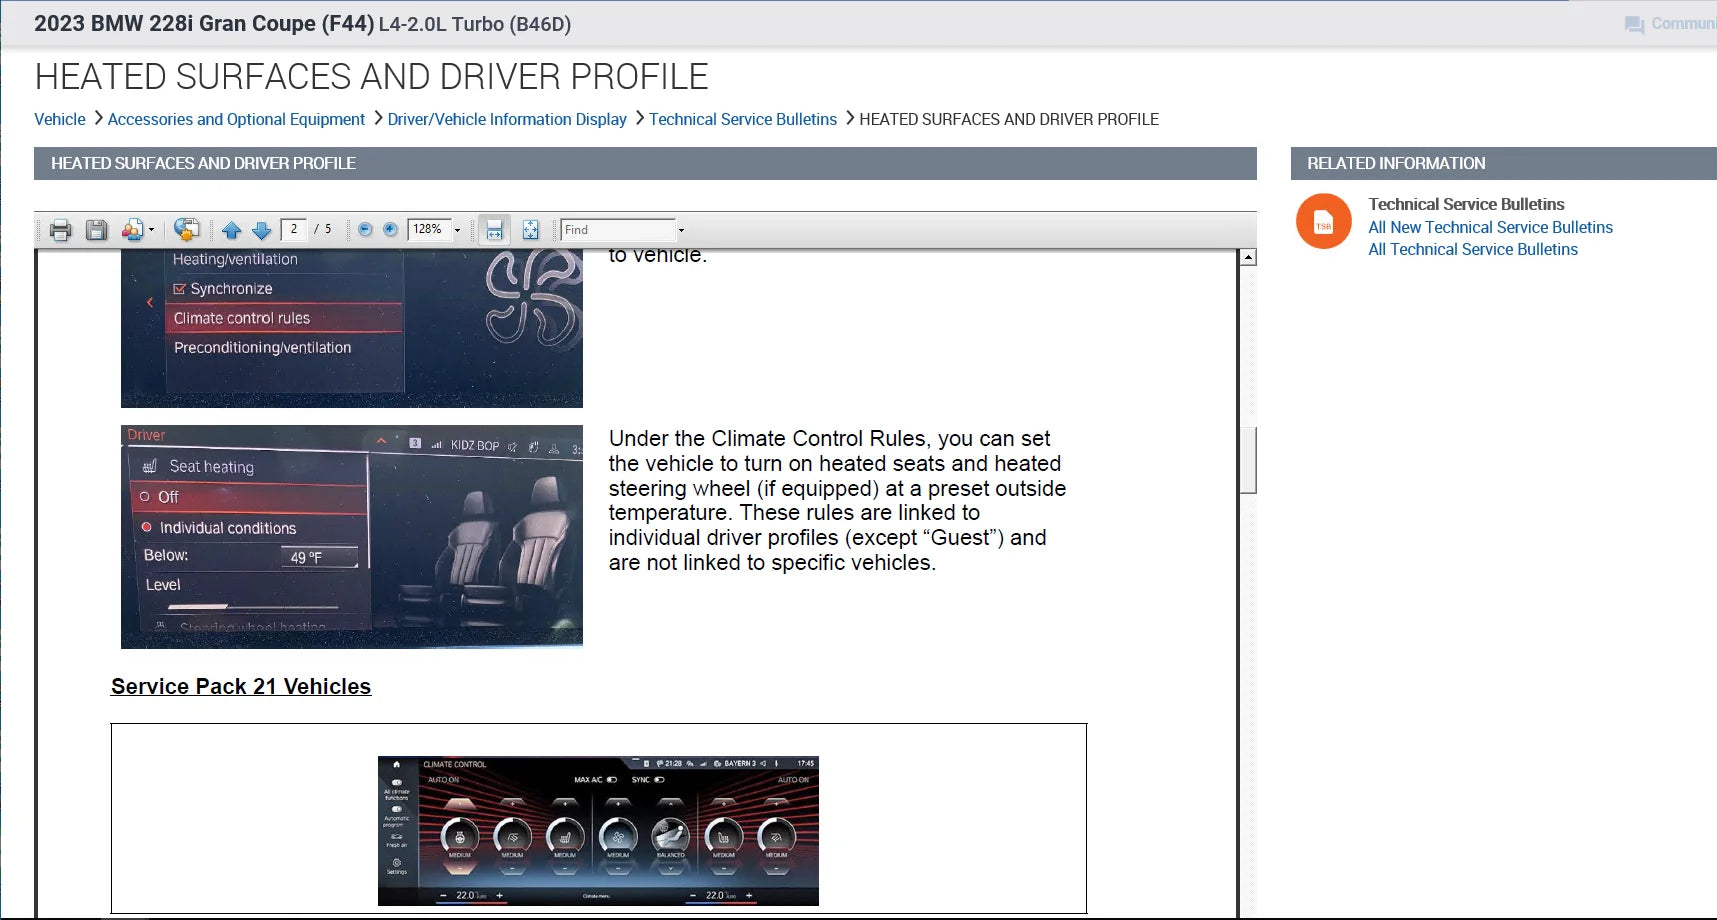Click the Find text field
The image size is (1717, 920).
click(x=618, y=229)
